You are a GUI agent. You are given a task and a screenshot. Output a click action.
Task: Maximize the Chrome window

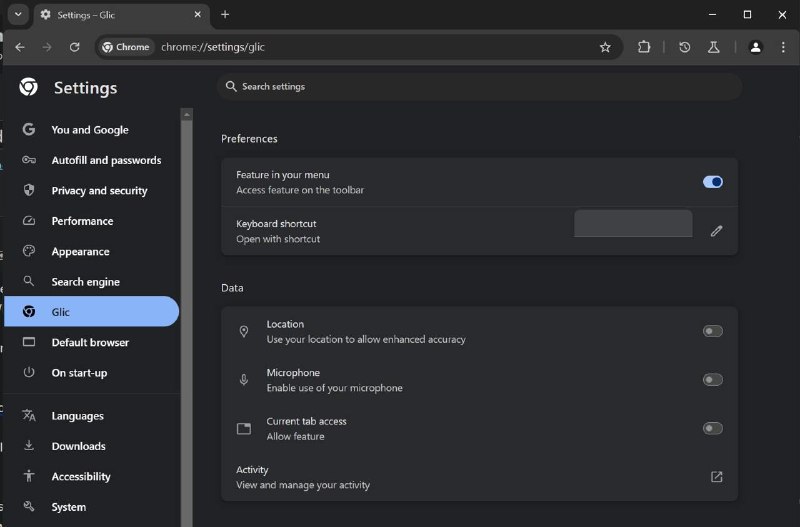[747, 14]
